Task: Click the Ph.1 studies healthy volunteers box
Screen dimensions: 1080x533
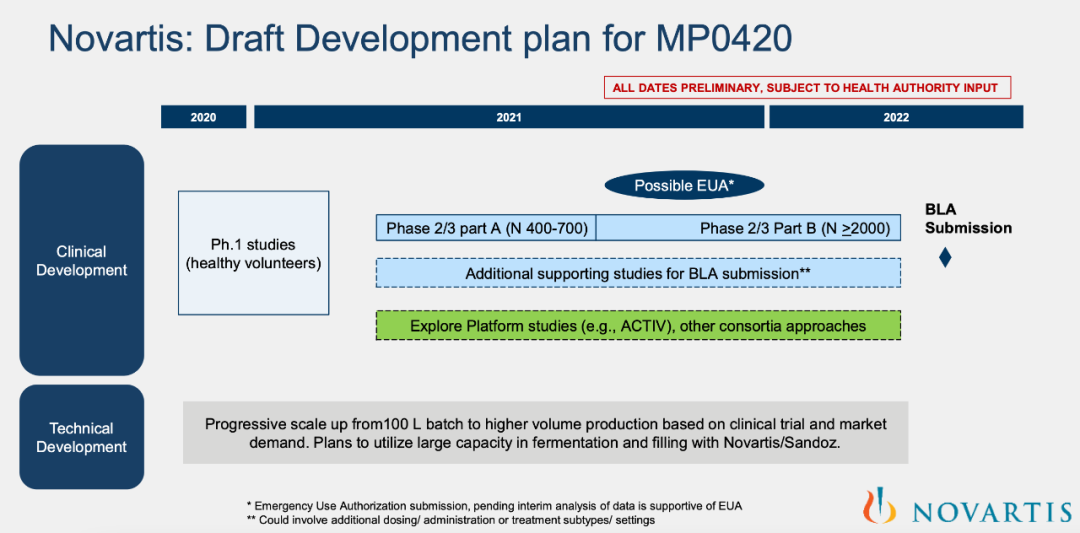Action: tap(253, 253)
